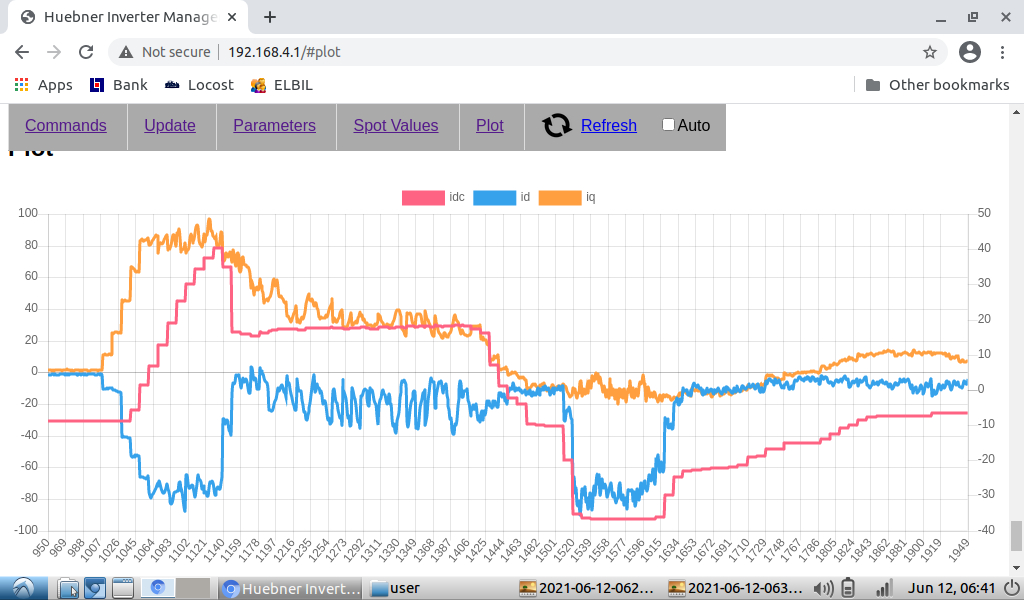
Task: Enable the Auto refresh checkbox
Action: point(669,125)
